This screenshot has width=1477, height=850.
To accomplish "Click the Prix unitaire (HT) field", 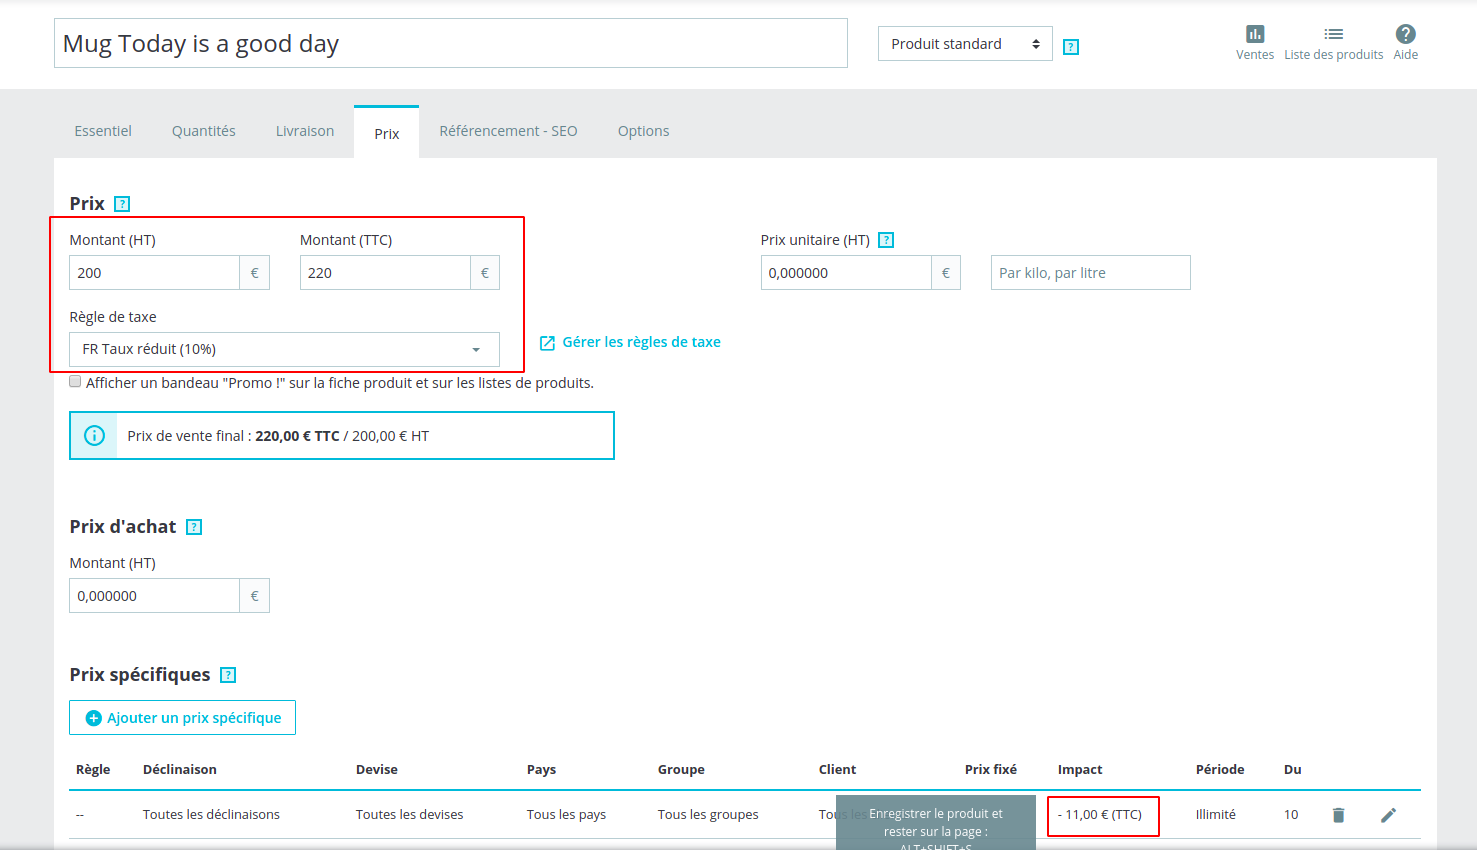I will [846, 273].
